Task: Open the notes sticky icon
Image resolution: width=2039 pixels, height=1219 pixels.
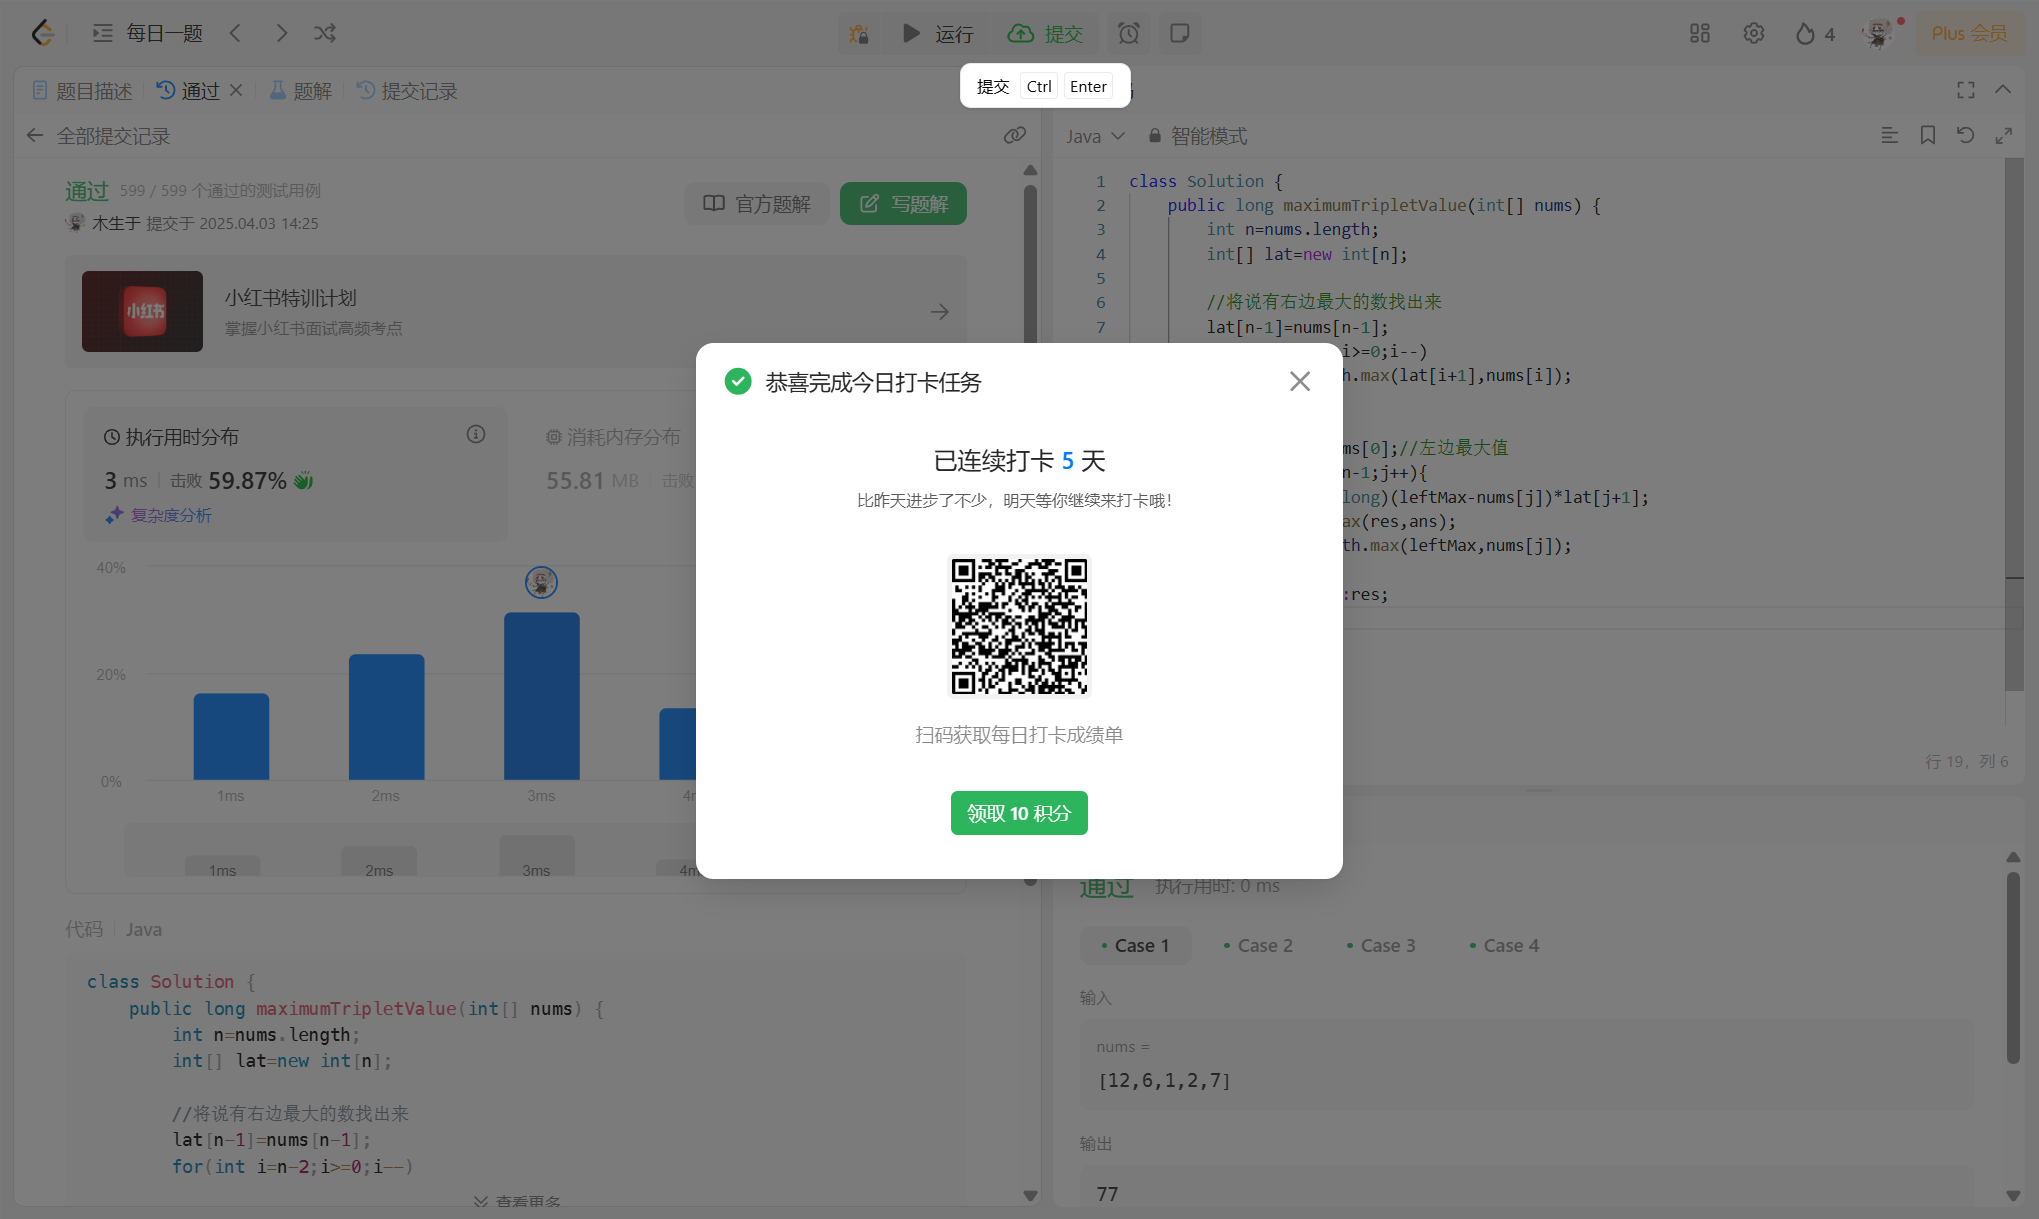Action: pyautogui.click(x=1179, y=33)
